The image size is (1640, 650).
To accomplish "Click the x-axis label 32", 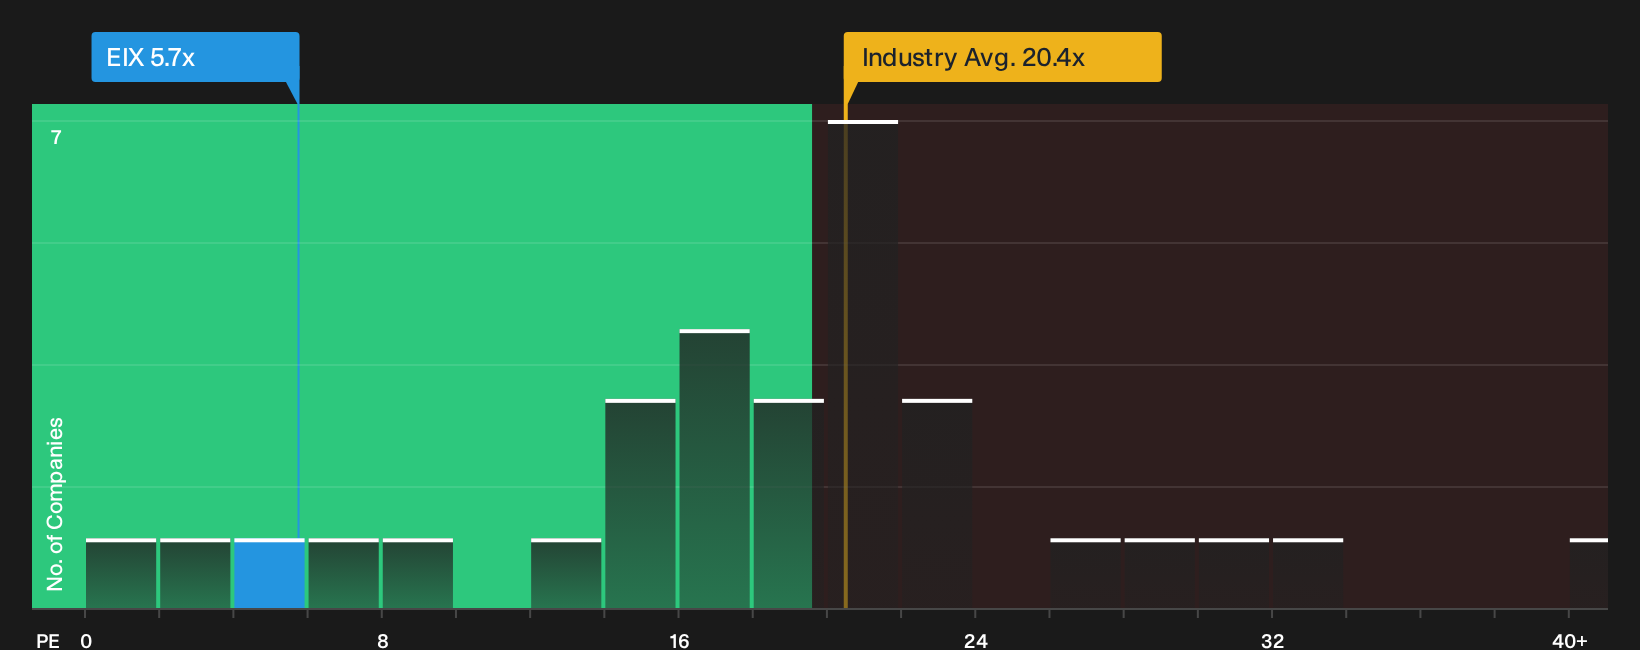I will click(x=1272, y=640).
